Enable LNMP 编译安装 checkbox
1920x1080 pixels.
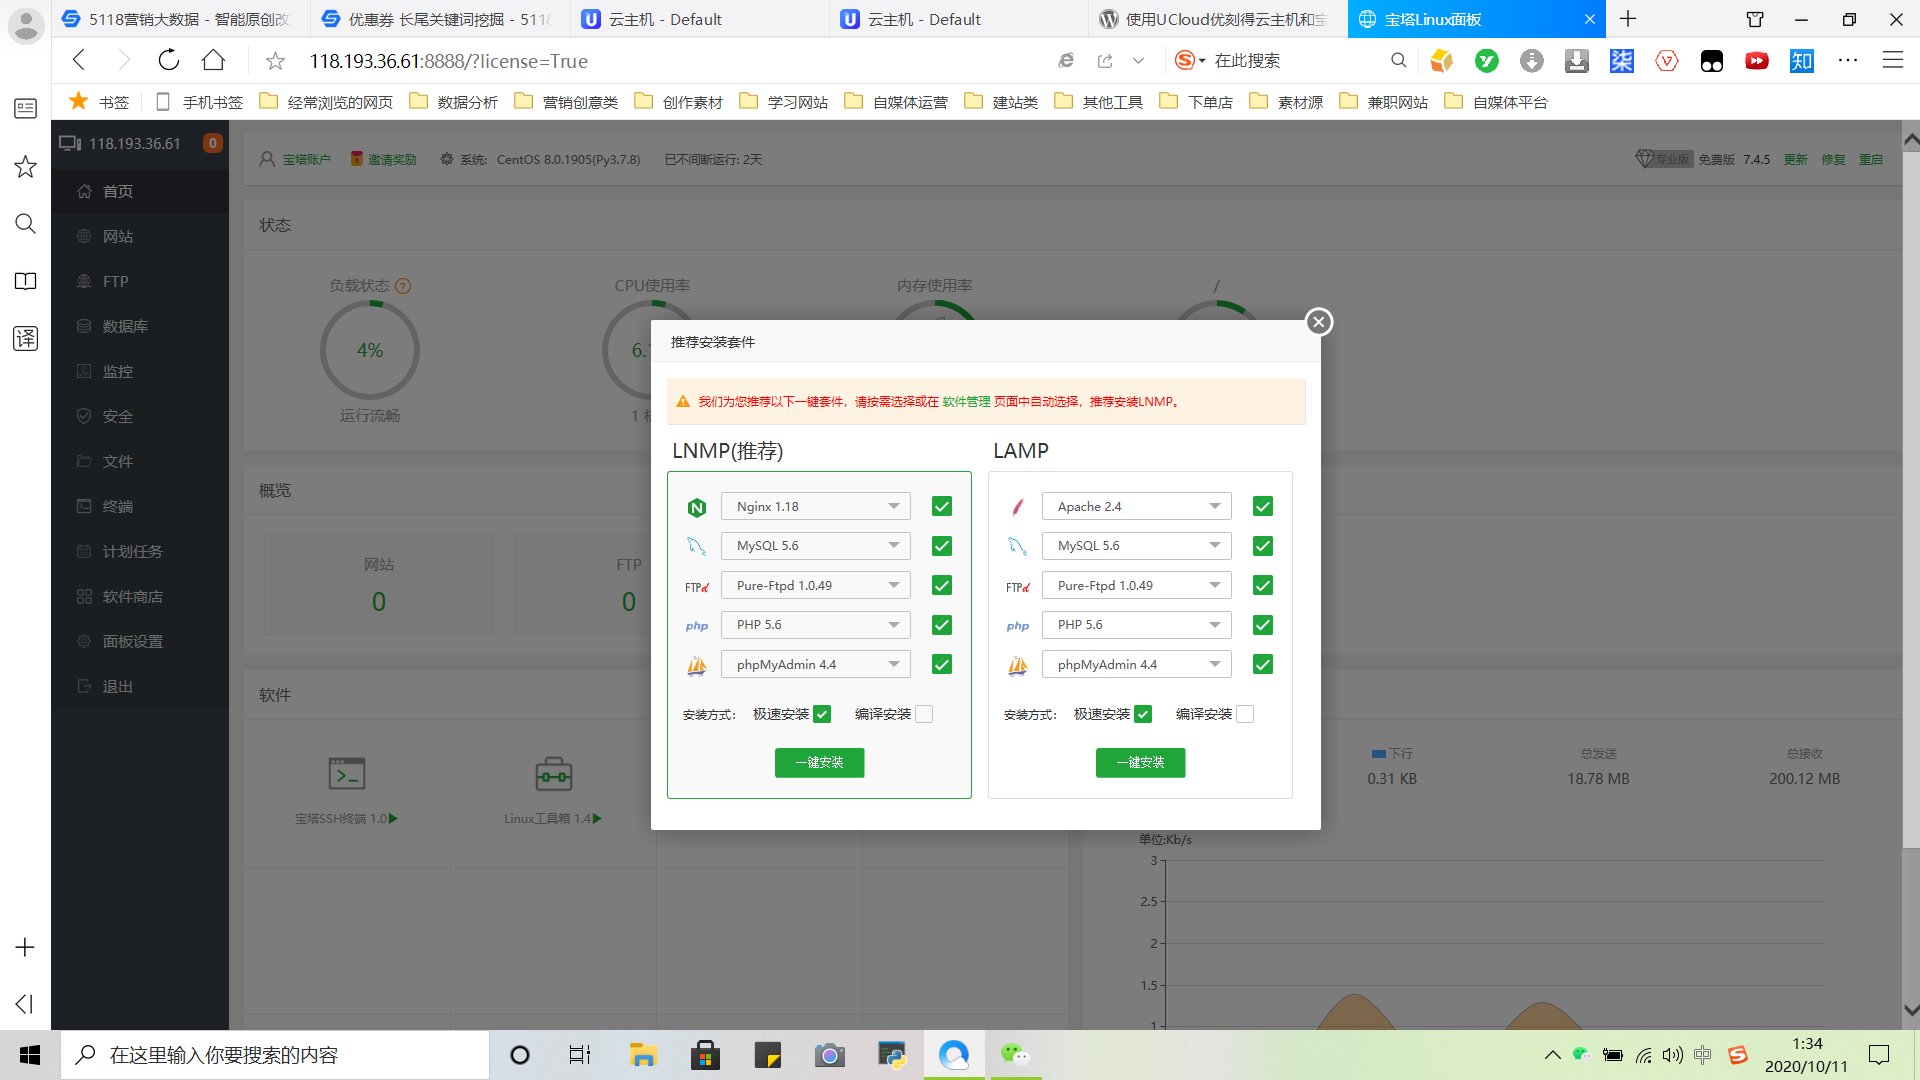pyautogui.click(x=924, y=714)
